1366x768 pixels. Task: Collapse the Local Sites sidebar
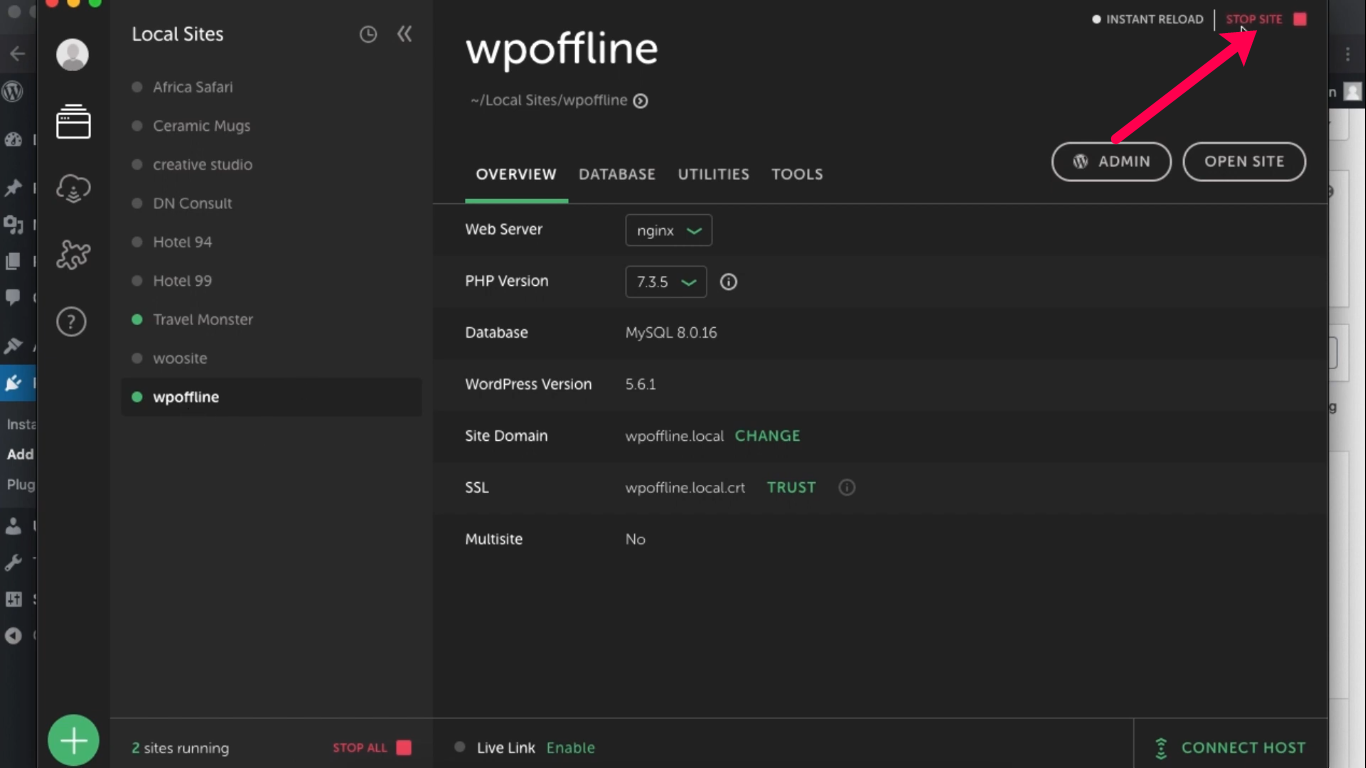(x=404, y=34)
